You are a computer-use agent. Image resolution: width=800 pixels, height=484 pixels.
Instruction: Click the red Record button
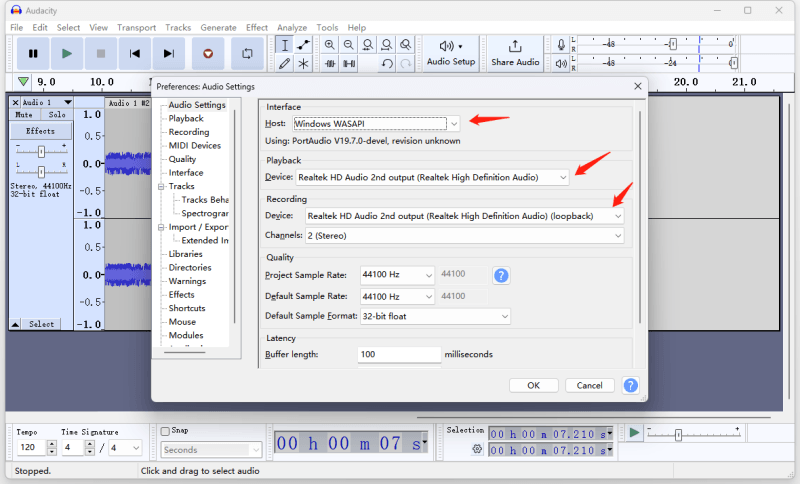(208, 53)
